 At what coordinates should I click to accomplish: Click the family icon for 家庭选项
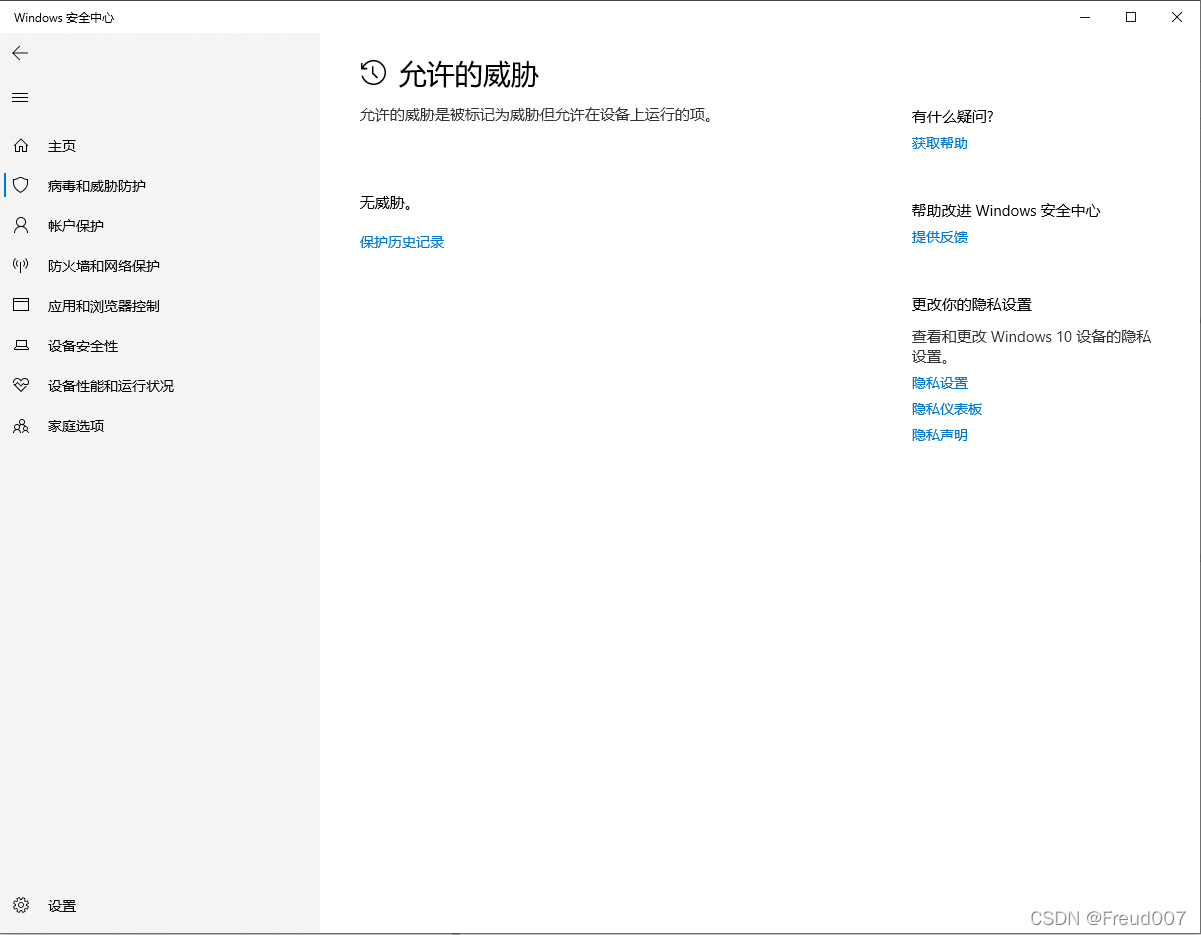click(21, 426)
